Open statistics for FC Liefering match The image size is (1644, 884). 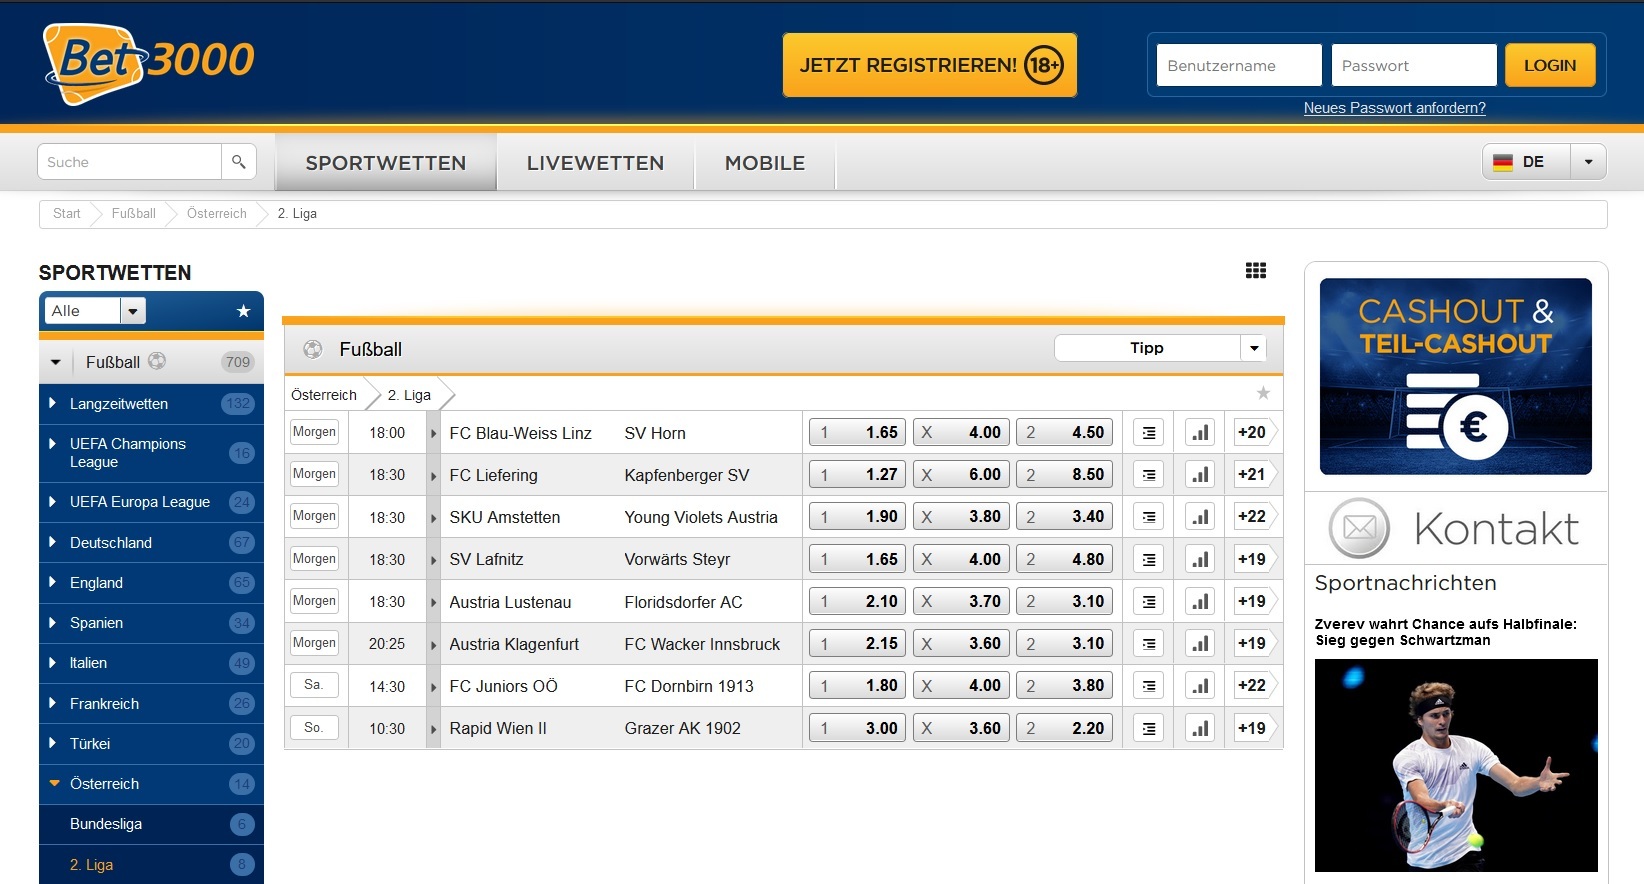point(1199,475)
